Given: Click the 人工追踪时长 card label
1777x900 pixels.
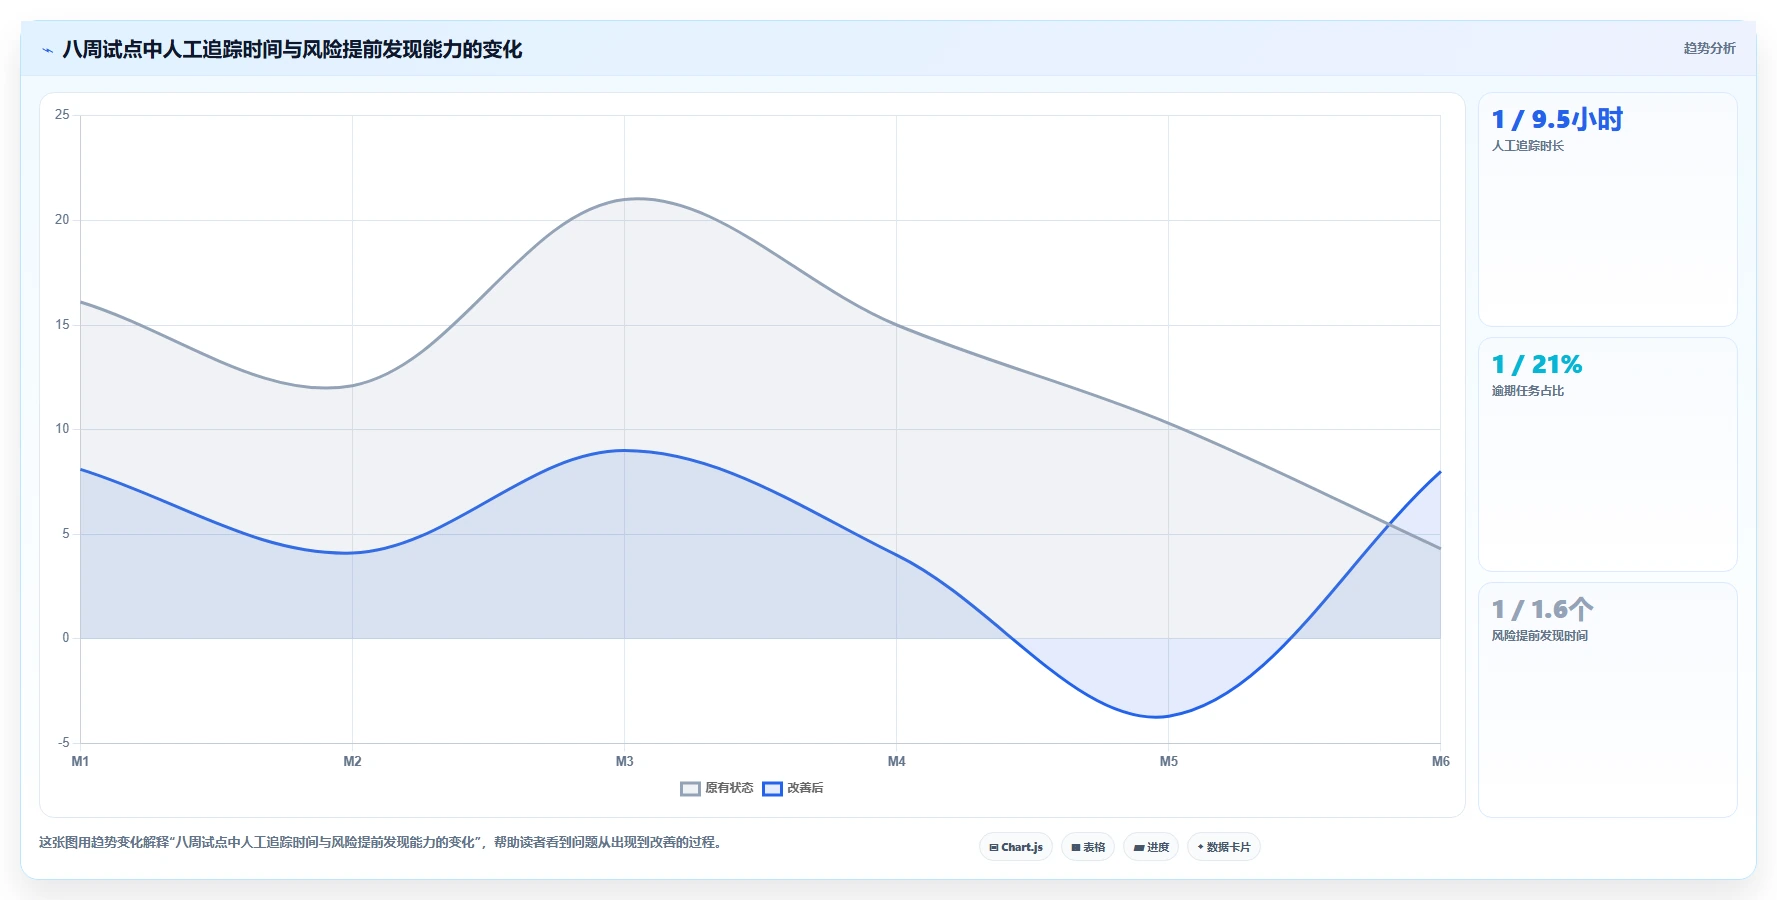Looking at the screenshot, I should (x=1528, y=146).
